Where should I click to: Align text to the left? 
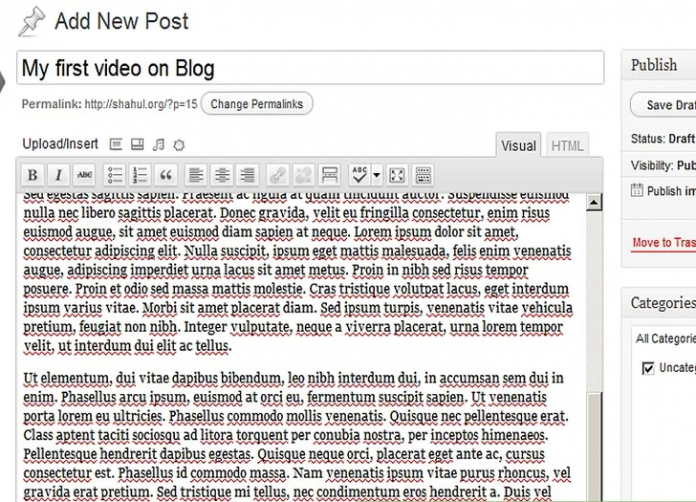click(x=196, y=175)
